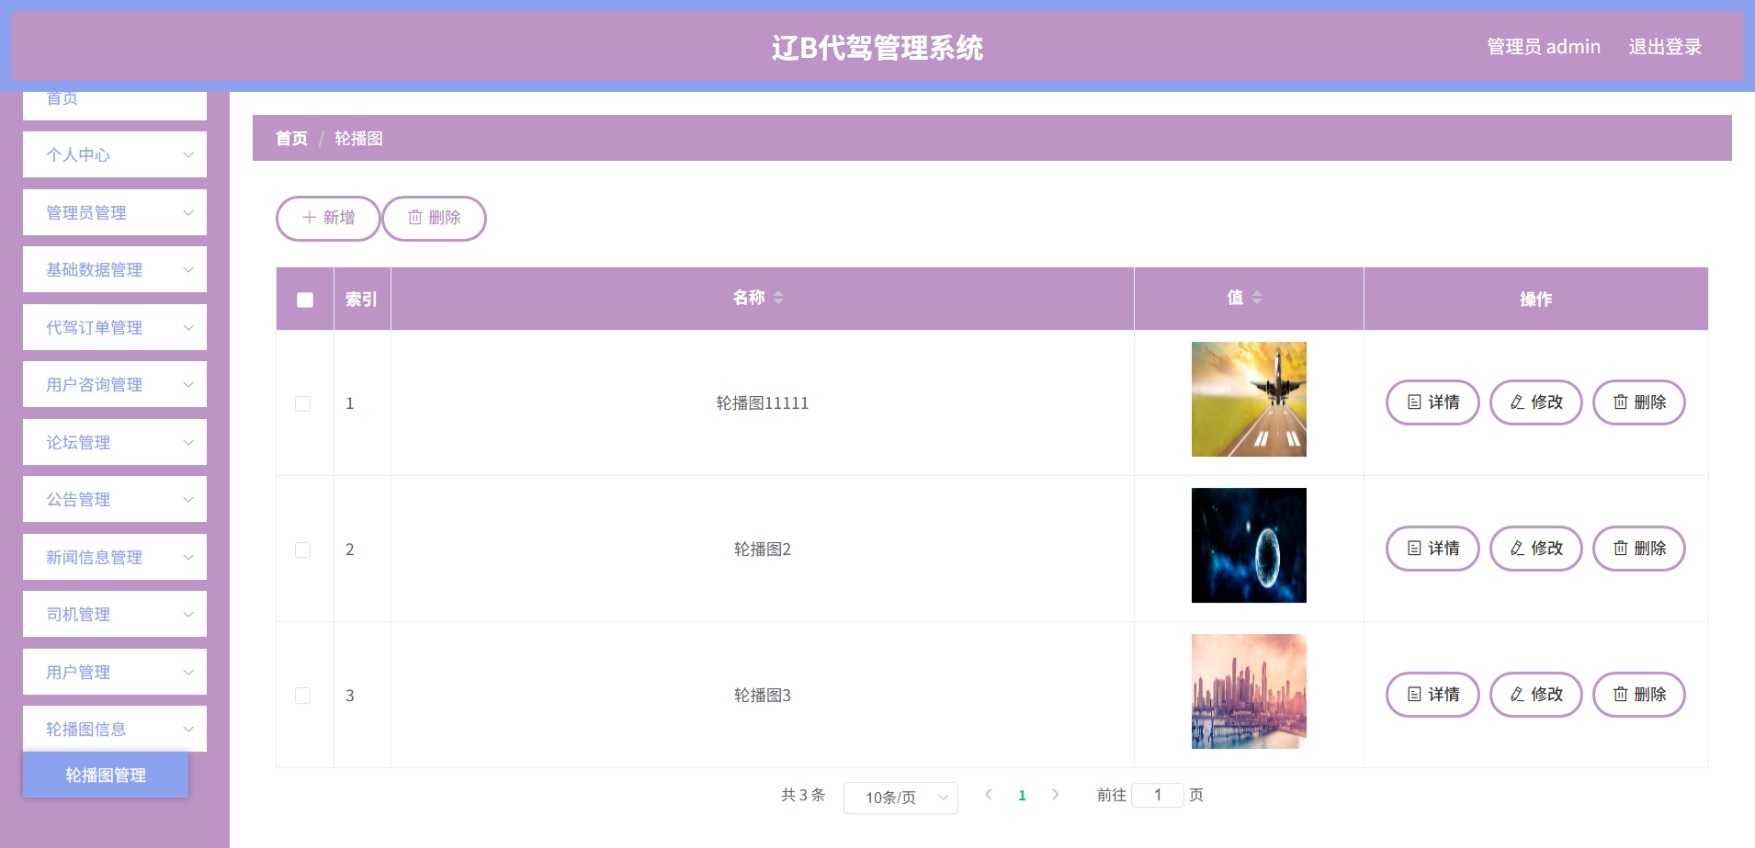Sort by 名称 column arrows
The width and height of the screenshot is (1755, 848).
pos(778,297)
